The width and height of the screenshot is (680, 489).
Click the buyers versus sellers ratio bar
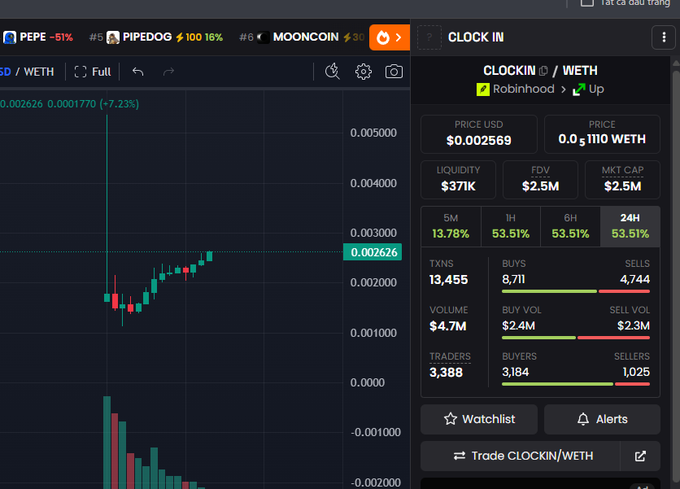[575, 384]
